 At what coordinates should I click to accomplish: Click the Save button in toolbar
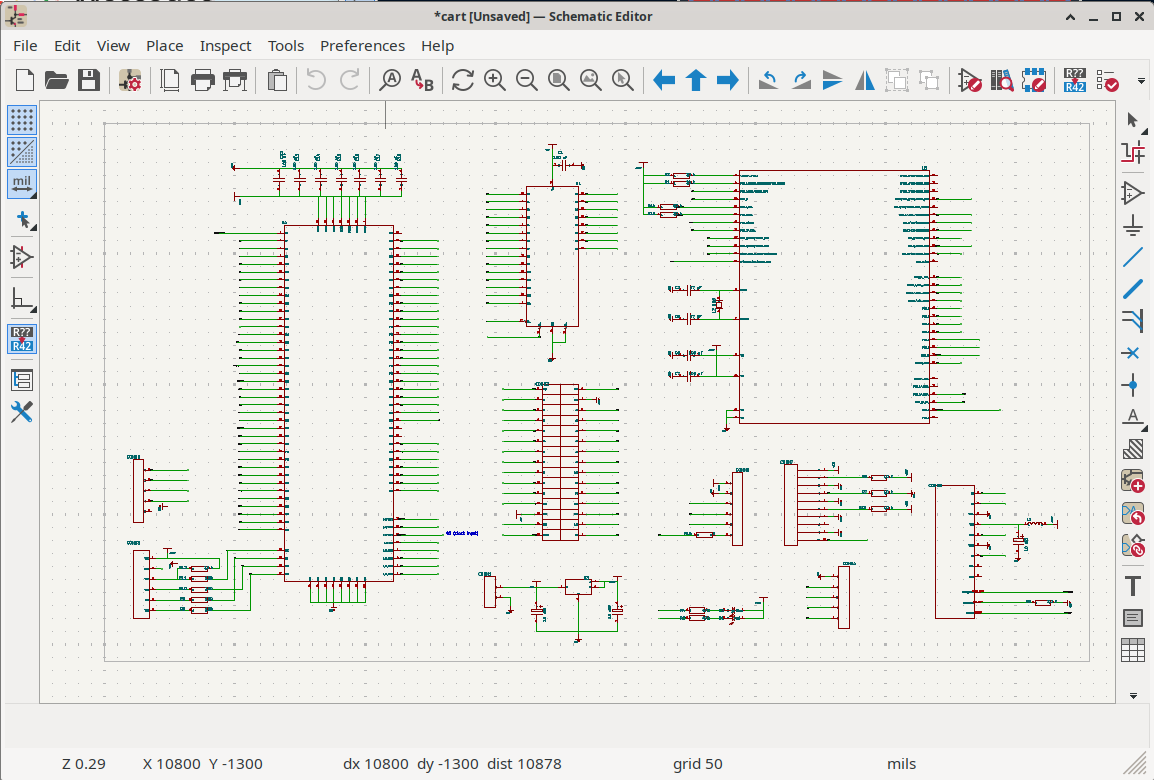point(89,80)
